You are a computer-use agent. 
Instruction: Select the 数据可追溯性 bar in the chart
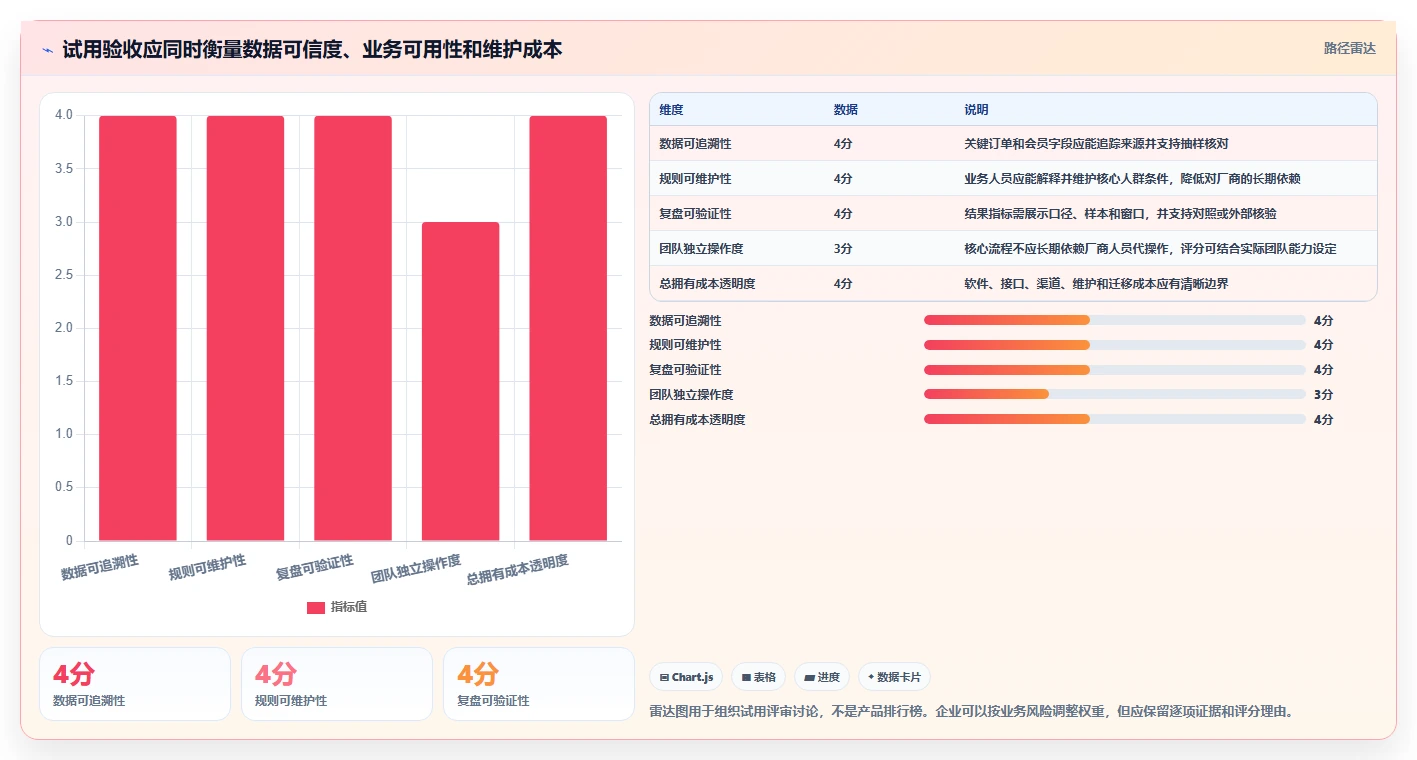point(138,328)
